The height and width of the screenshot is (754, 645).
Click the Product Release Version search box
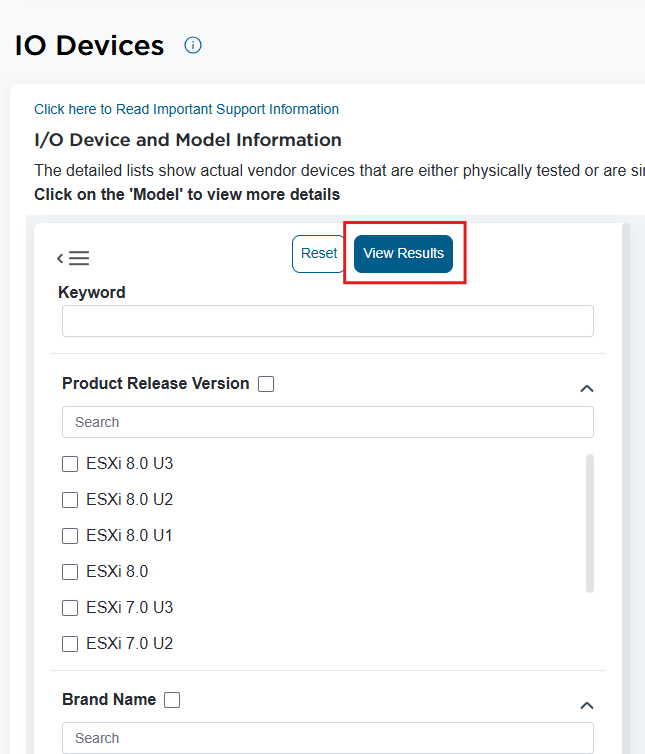click(x=328, y=422)
